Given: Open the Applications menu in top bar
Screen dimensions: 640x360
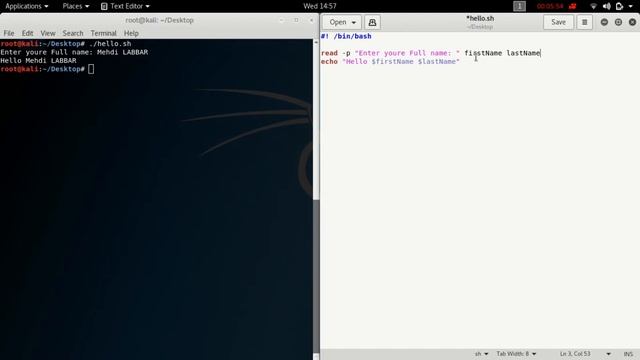Looking at the screenshot, I should pos(27,6).
